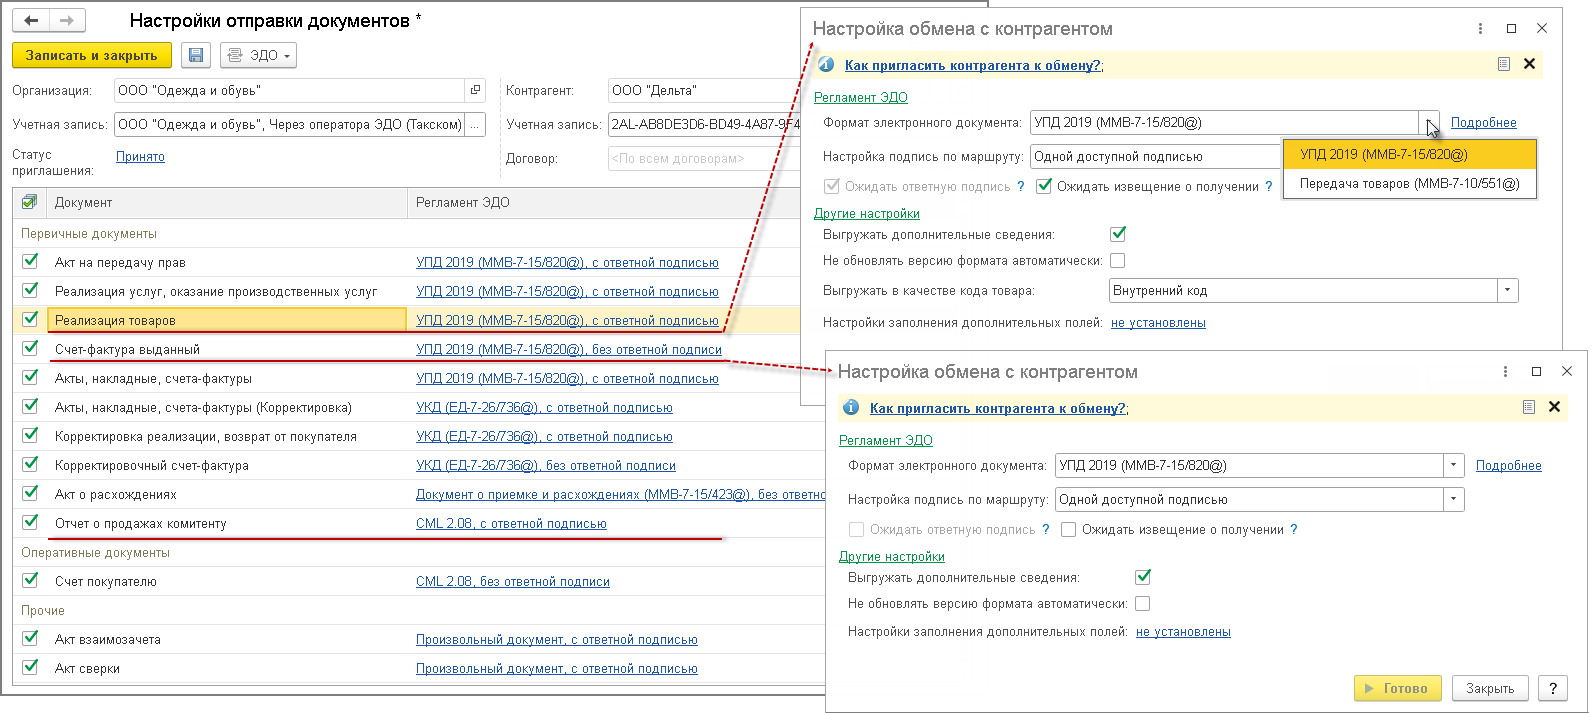The image size is (1592, 713).
Task: Click help mark beside upper Ожидать ответную подпись
Action: (x=1021, y=186)
